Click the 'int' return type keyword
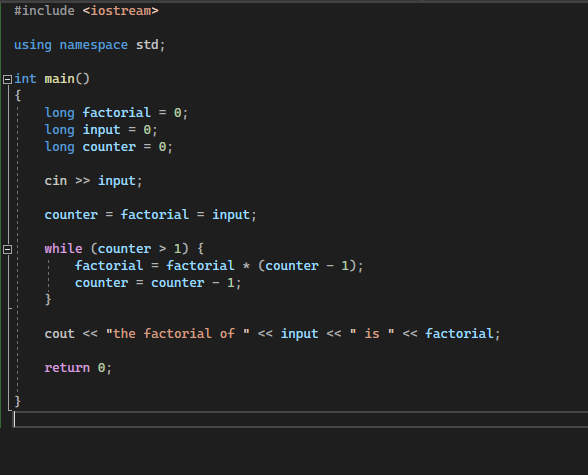This screenshot has width=588, height=475. point(26,79)
